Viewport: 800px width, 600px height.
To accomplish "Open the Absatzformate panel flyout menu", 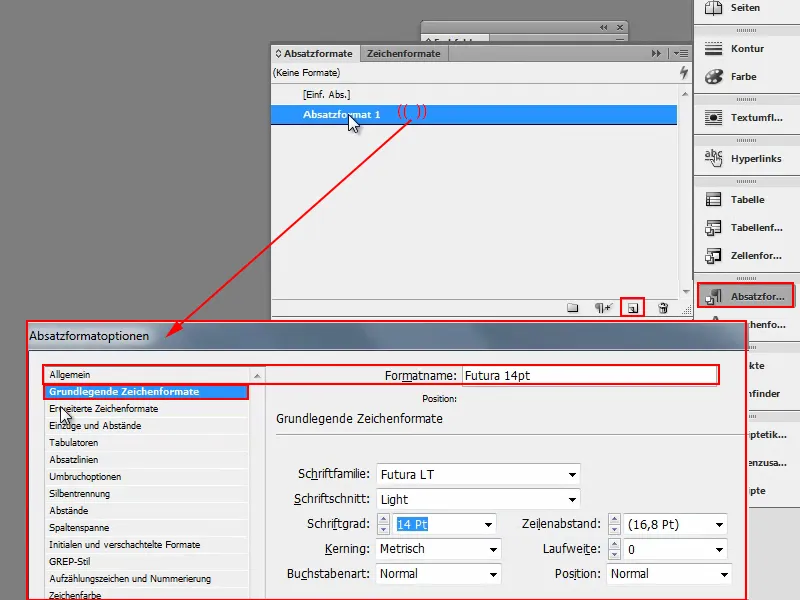I will pos(681,54).
